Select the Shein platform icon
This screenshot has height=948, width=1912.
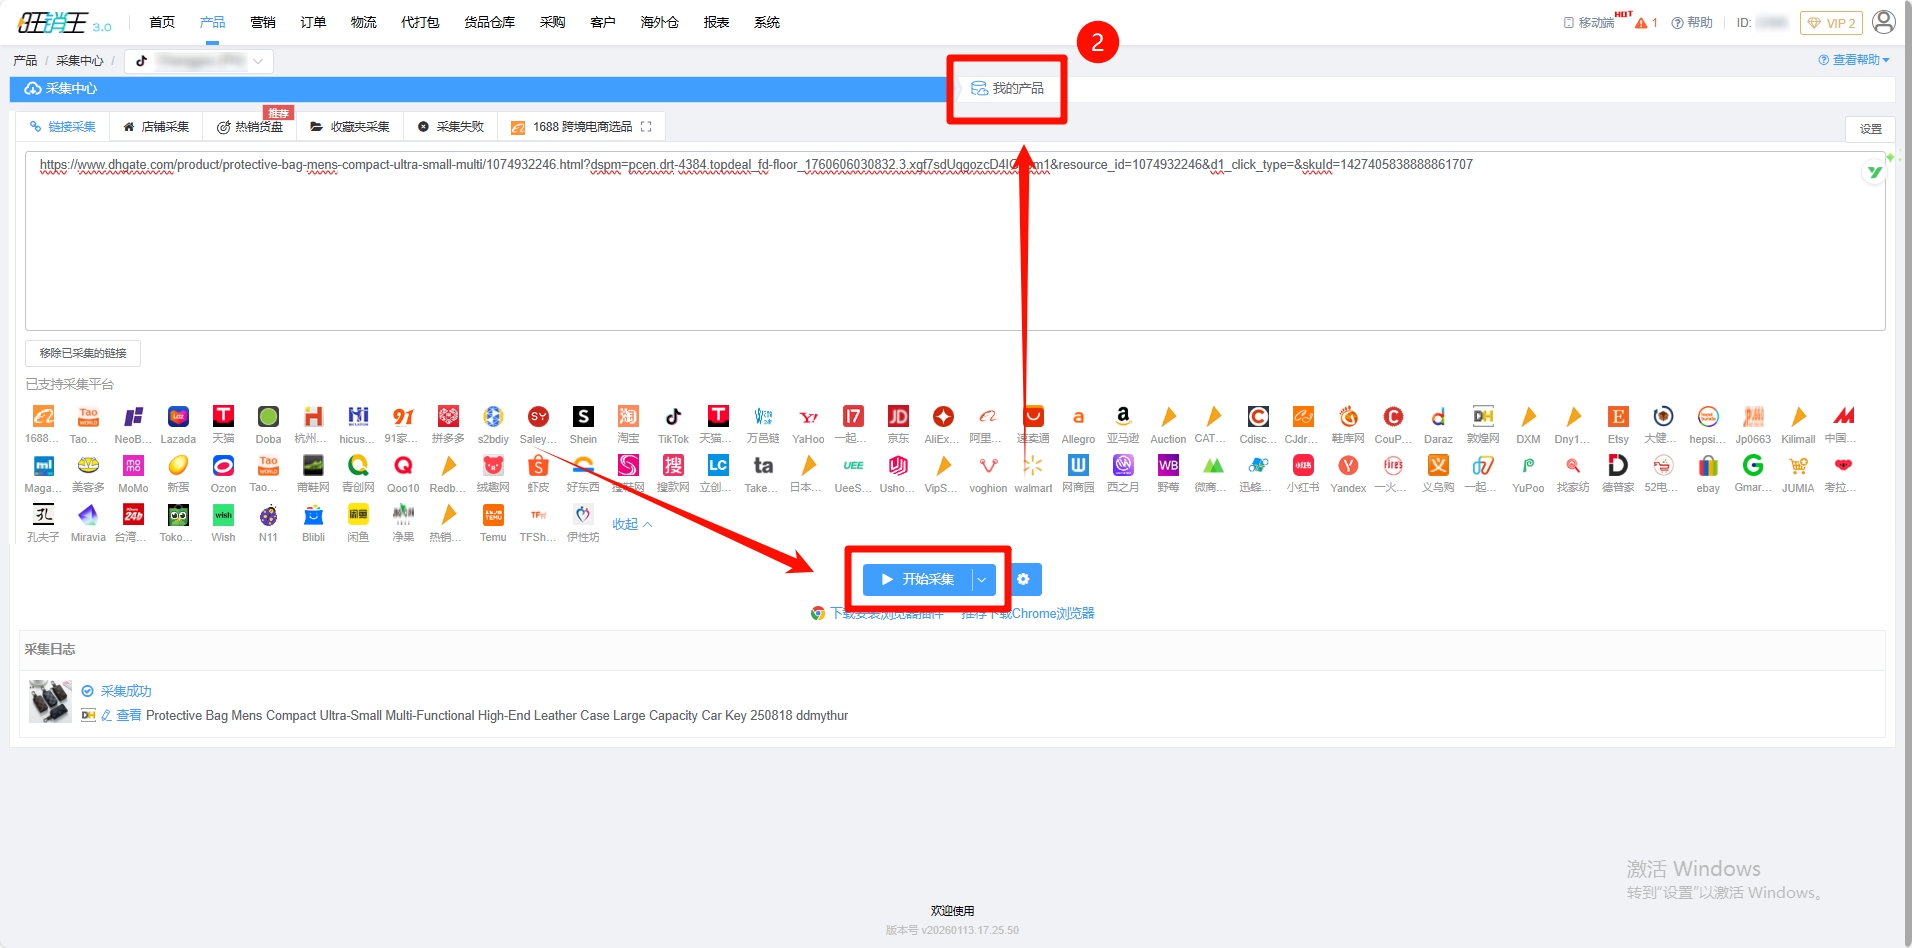pyautogui.click(x=583, y=417)
